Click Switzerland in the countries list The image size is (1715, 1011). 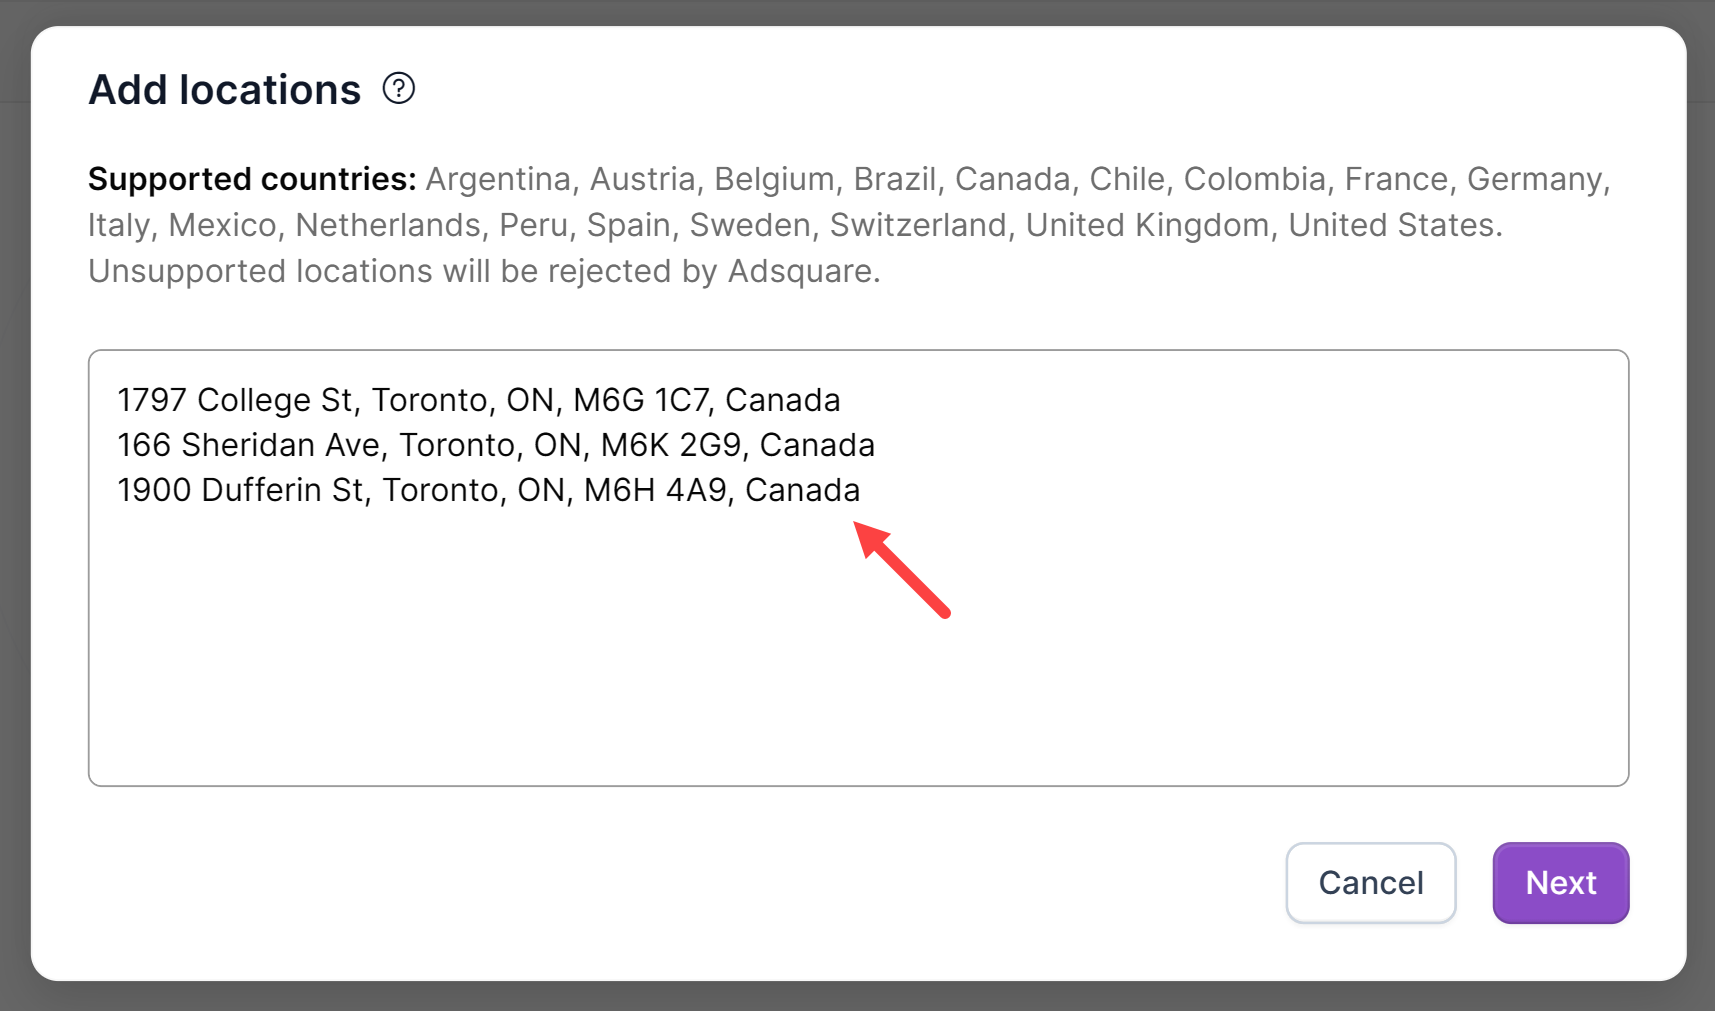(x=917, y=225)
